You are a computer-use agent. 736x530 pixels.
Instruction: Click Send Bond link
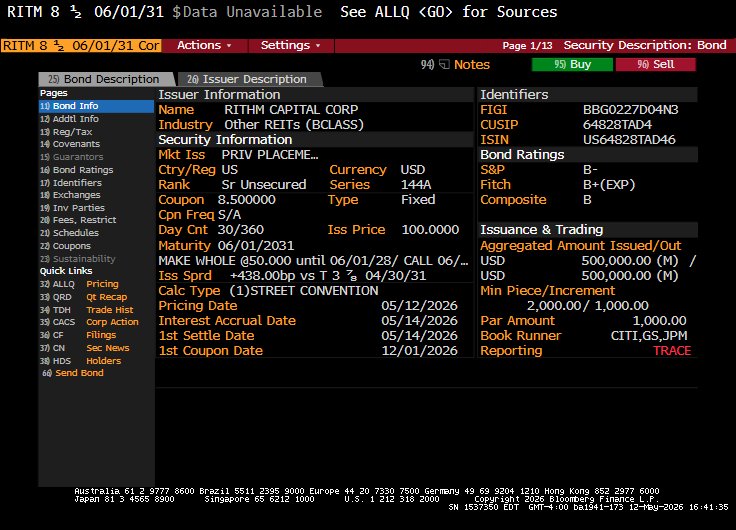(x=73, y=373)
